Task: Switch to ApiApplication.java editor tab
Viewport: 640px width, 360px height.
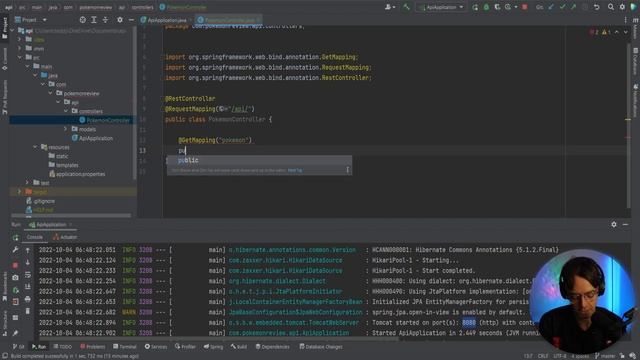Action: tap(167, 20)
